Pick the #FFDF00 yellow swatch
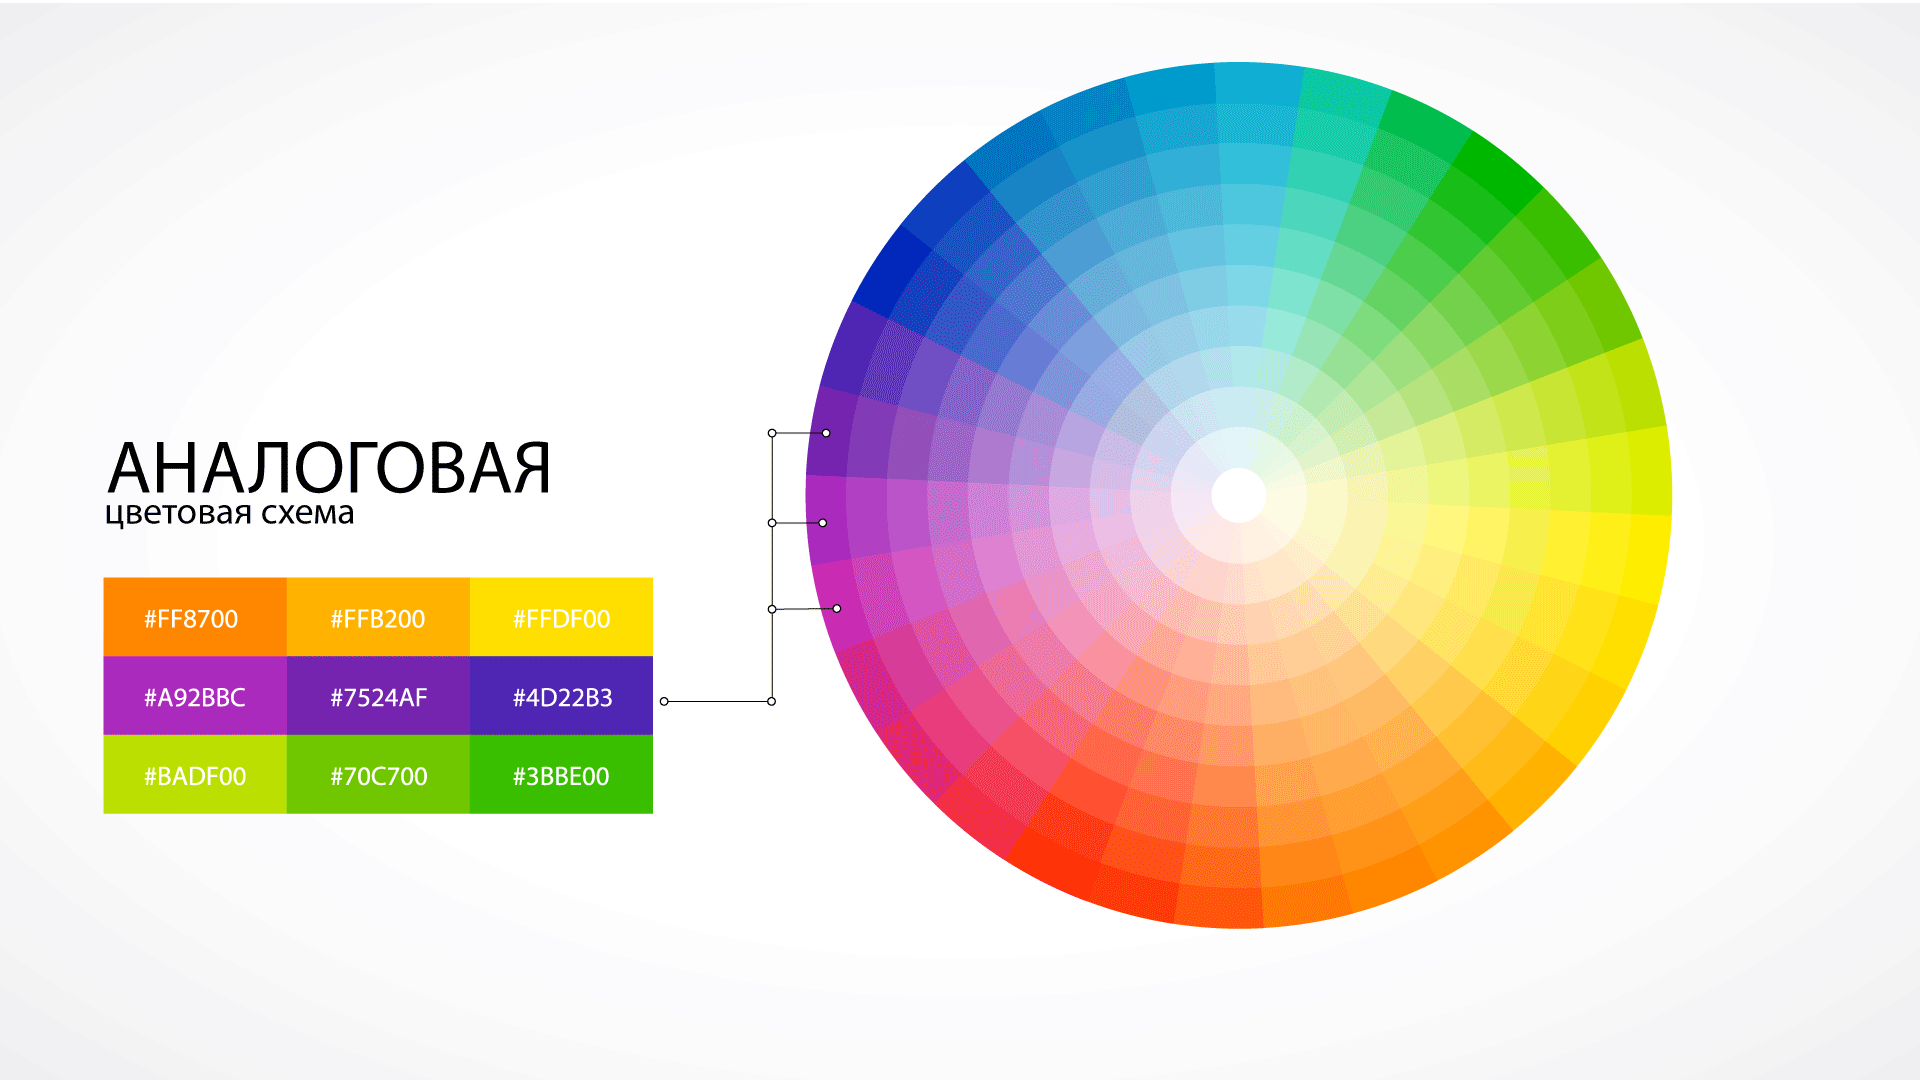The image size is (1920, 1080). (561, 617)
